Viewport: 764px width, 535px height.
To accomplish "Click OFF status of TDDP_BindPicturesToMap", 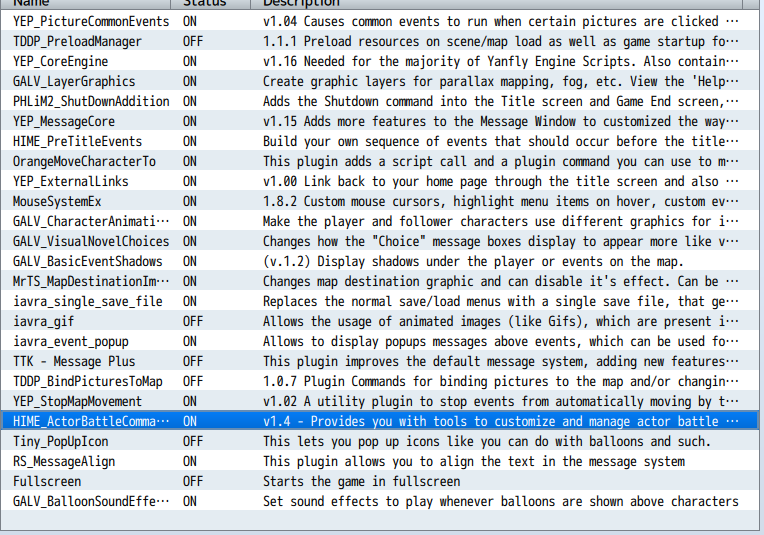I will coord(193,381).
